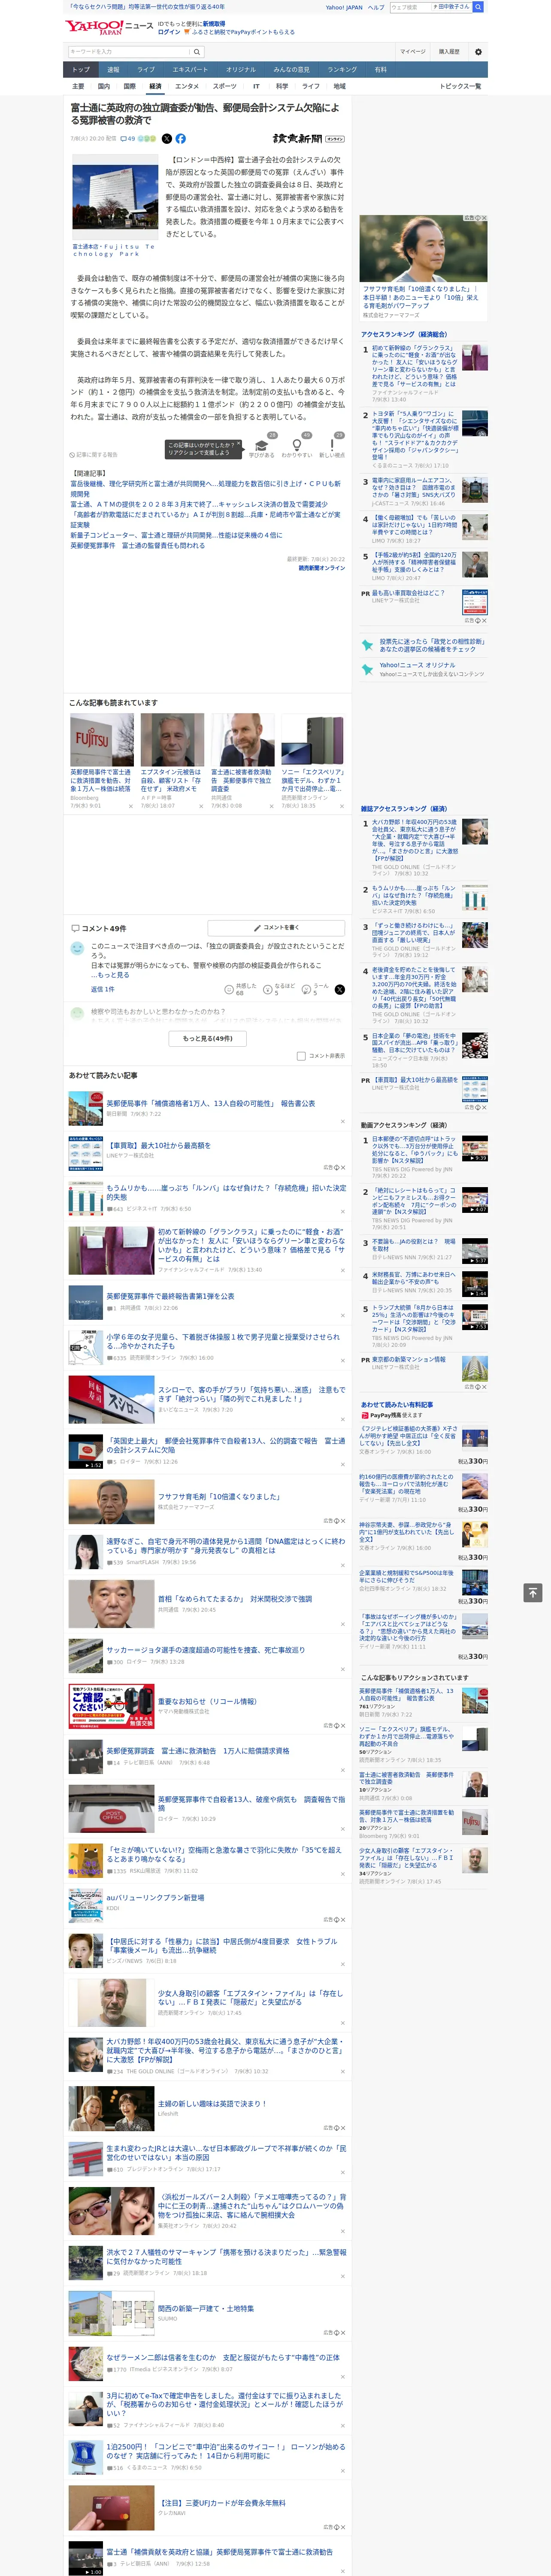This screenshot has width=551, height=2576.
Task: Click the news keyword search magnifier button
Action: [x=197, y=52]
